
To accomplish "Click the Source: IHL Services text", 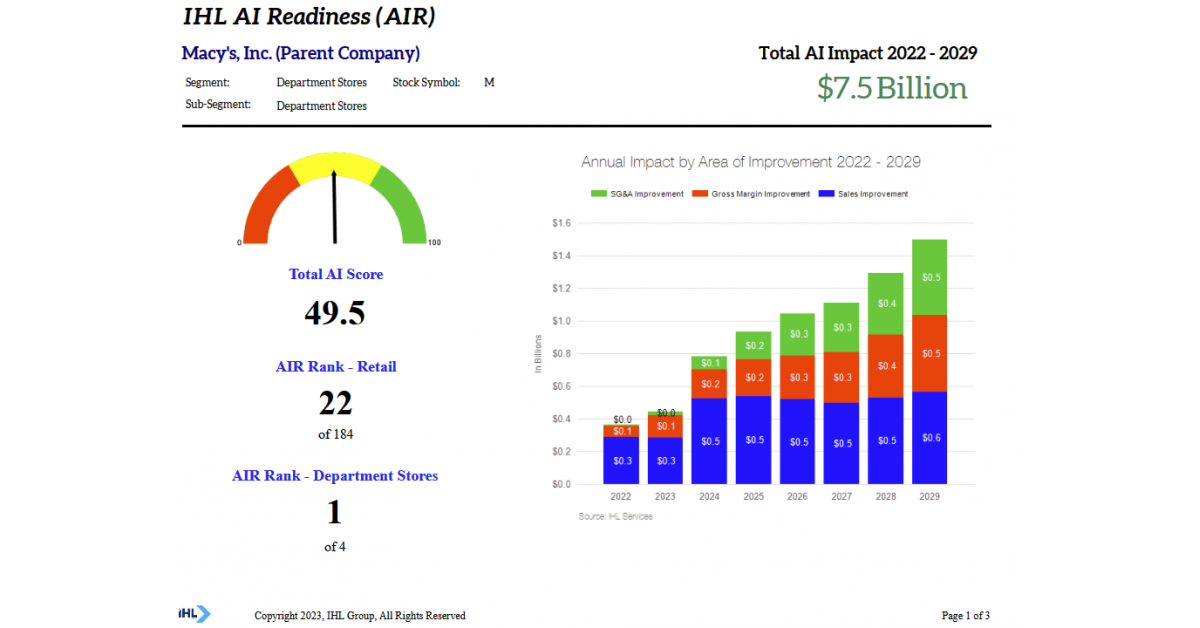I will click(615, 516).
